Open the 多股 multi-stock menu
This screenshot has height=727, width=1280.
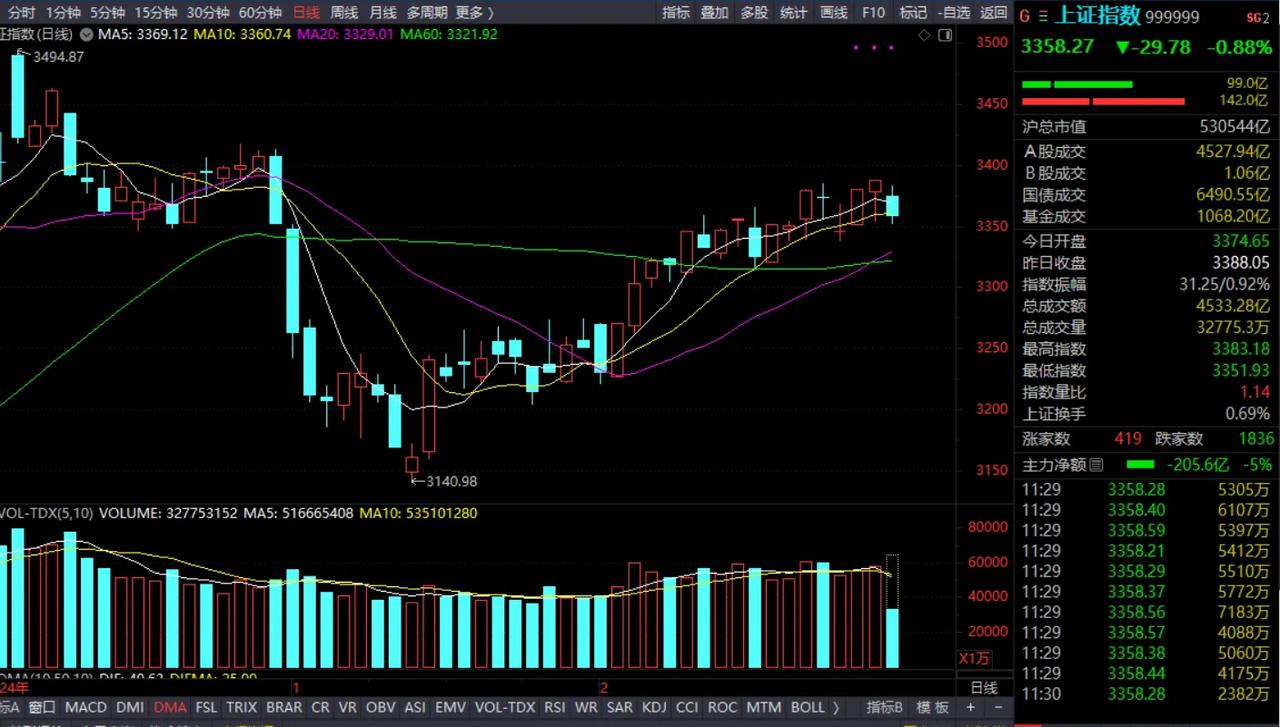754,13
